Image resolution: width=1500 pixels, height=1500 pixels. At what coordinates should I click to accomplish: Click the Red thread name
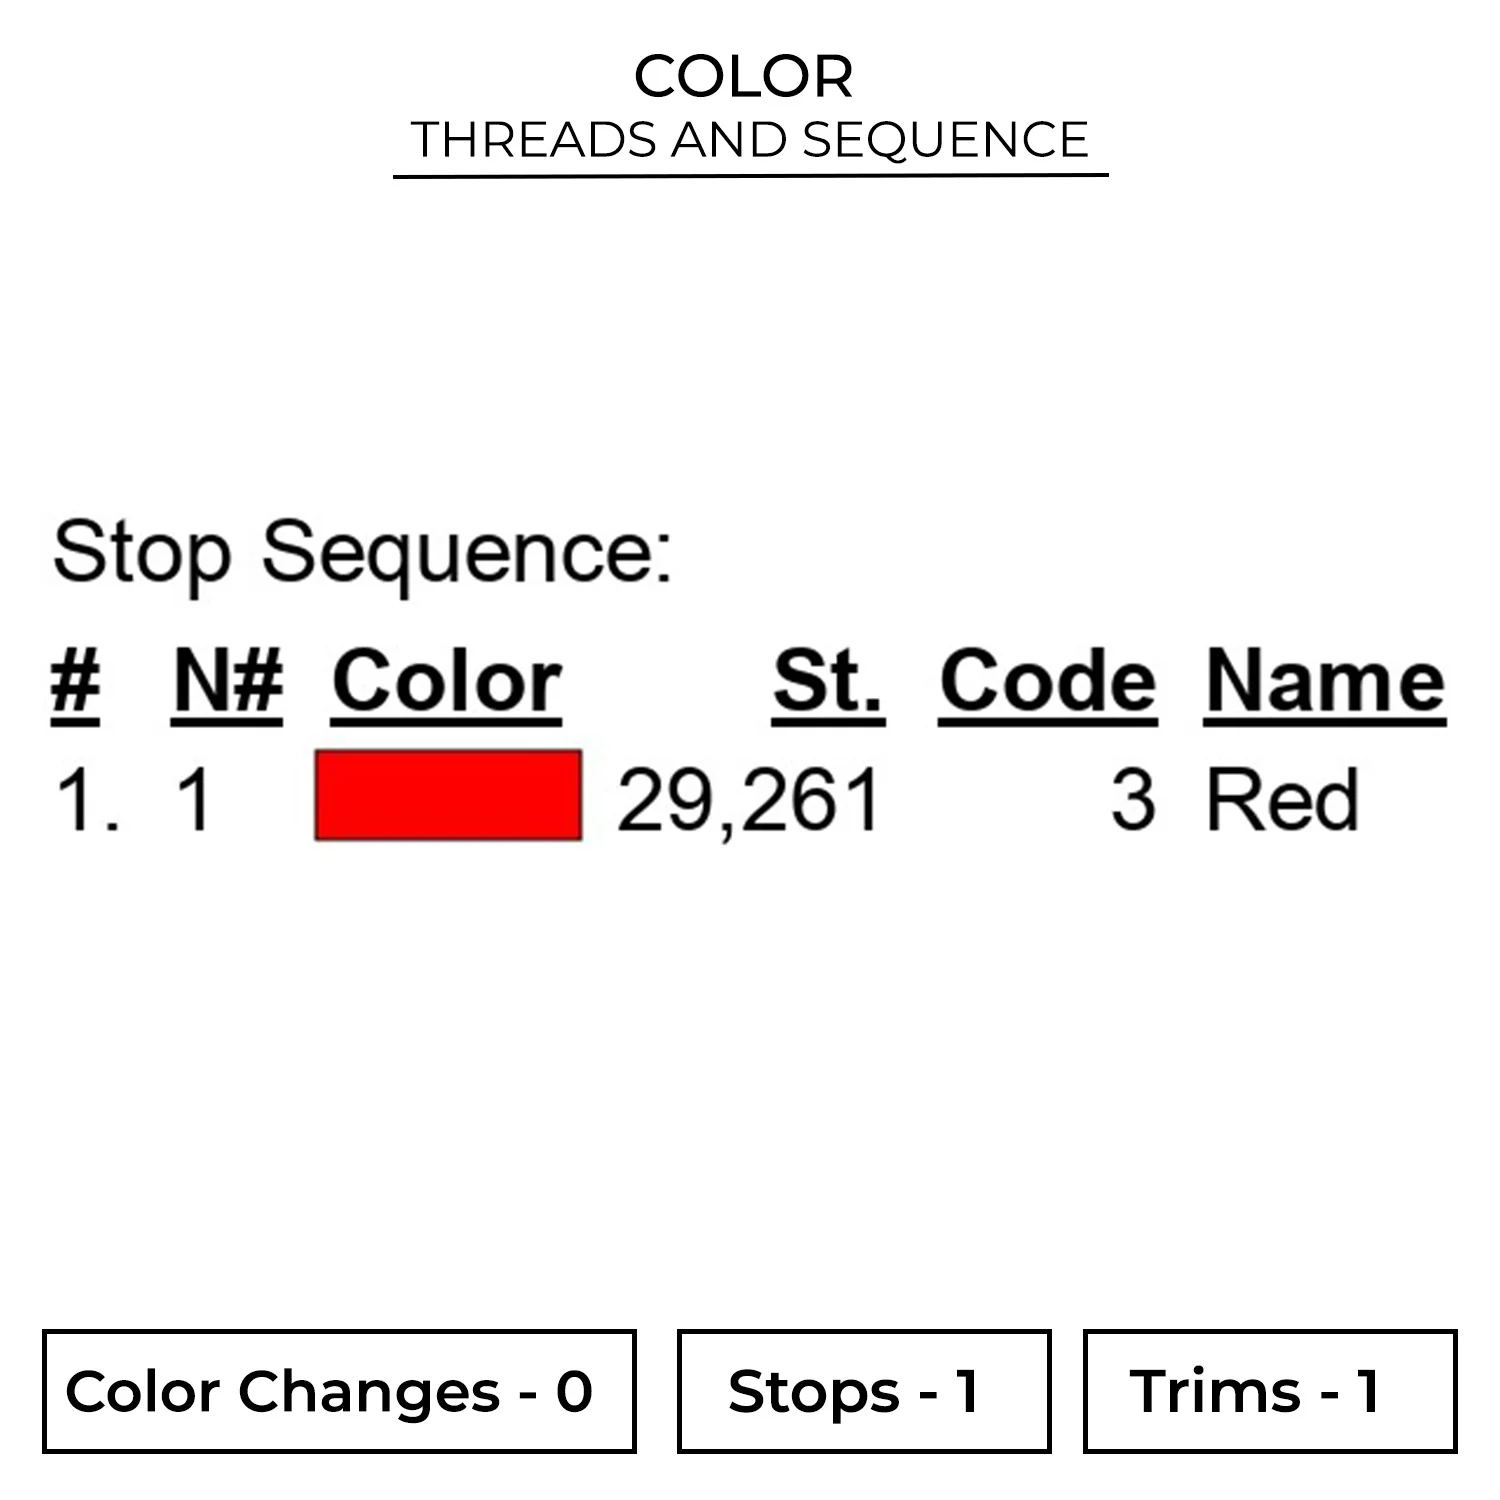click(x=1283, y=800)
